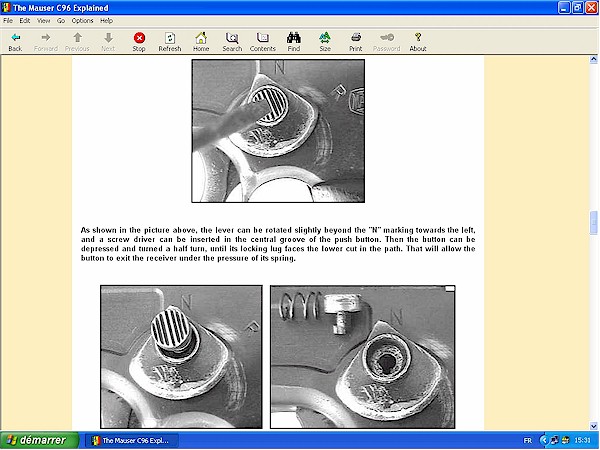Open the About question mark icon
600x450 pixels.
(418, 38)
